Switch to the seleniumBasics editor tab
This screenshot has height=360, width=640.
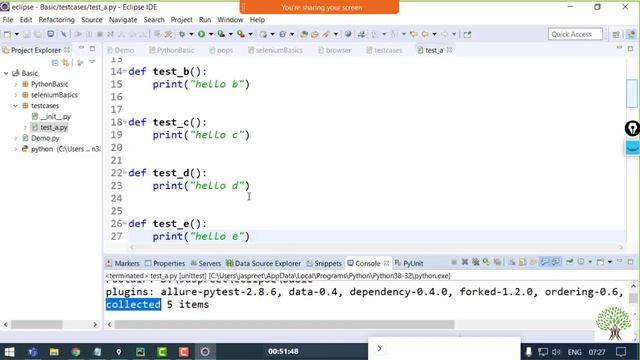275,50
